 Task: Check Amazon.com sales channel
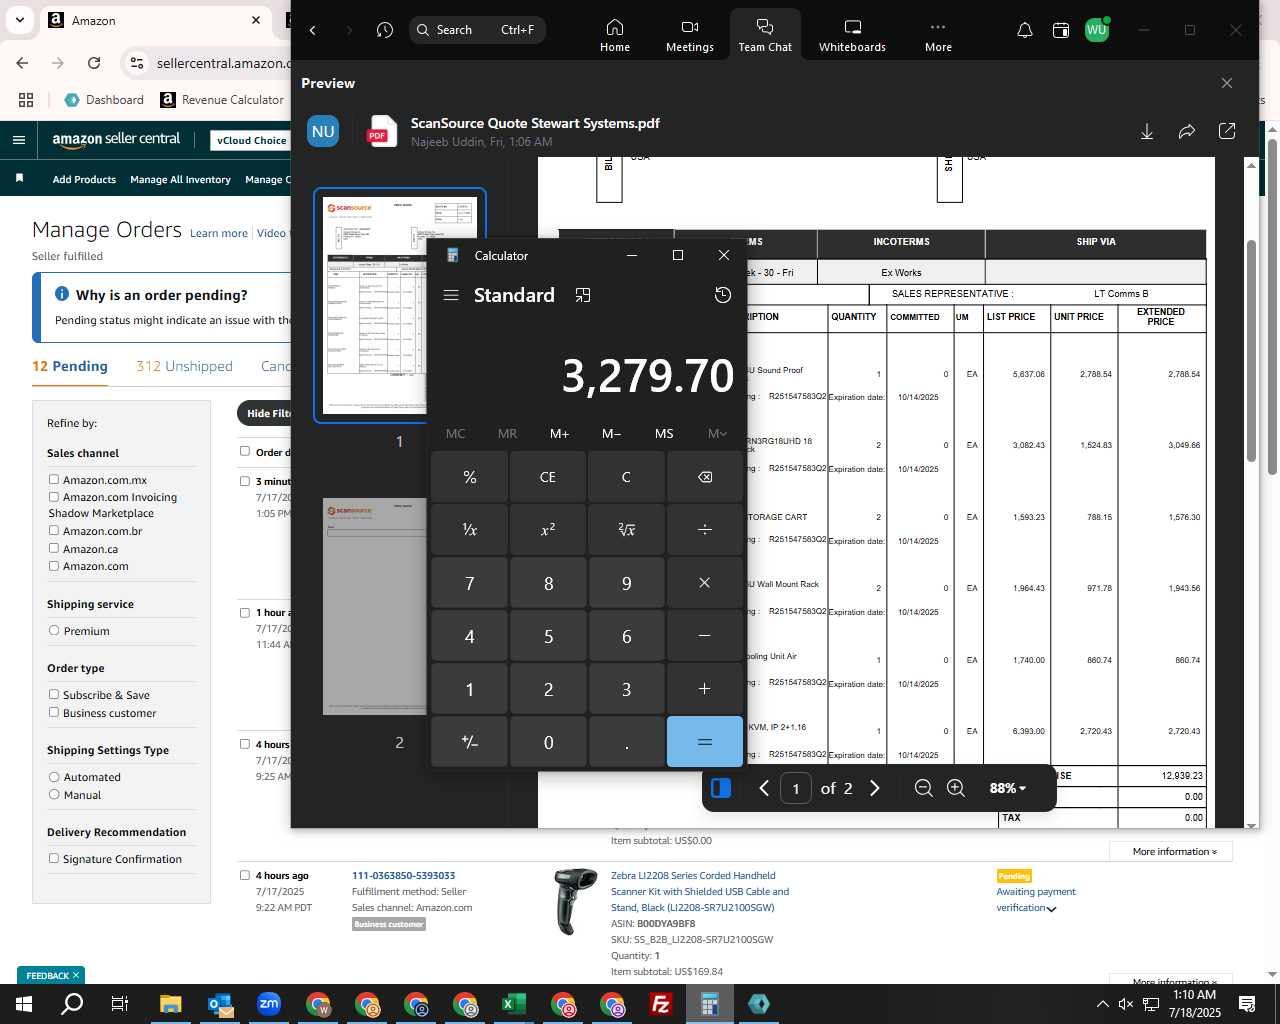54,566
